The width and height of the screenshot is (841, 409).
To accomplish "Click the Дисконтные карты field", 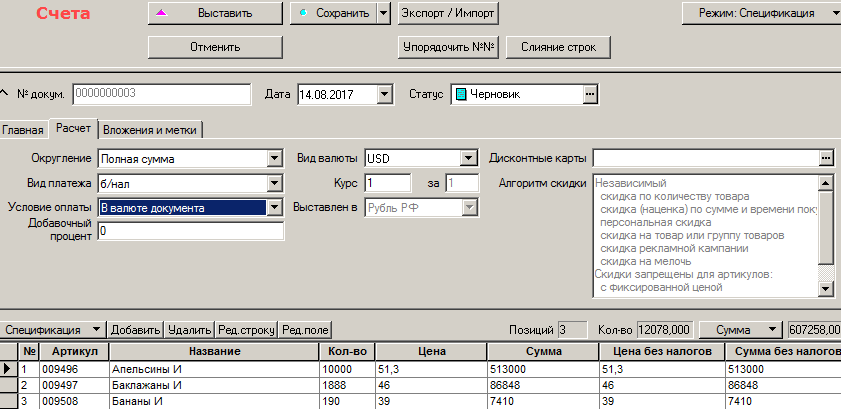I will point(706,158).
